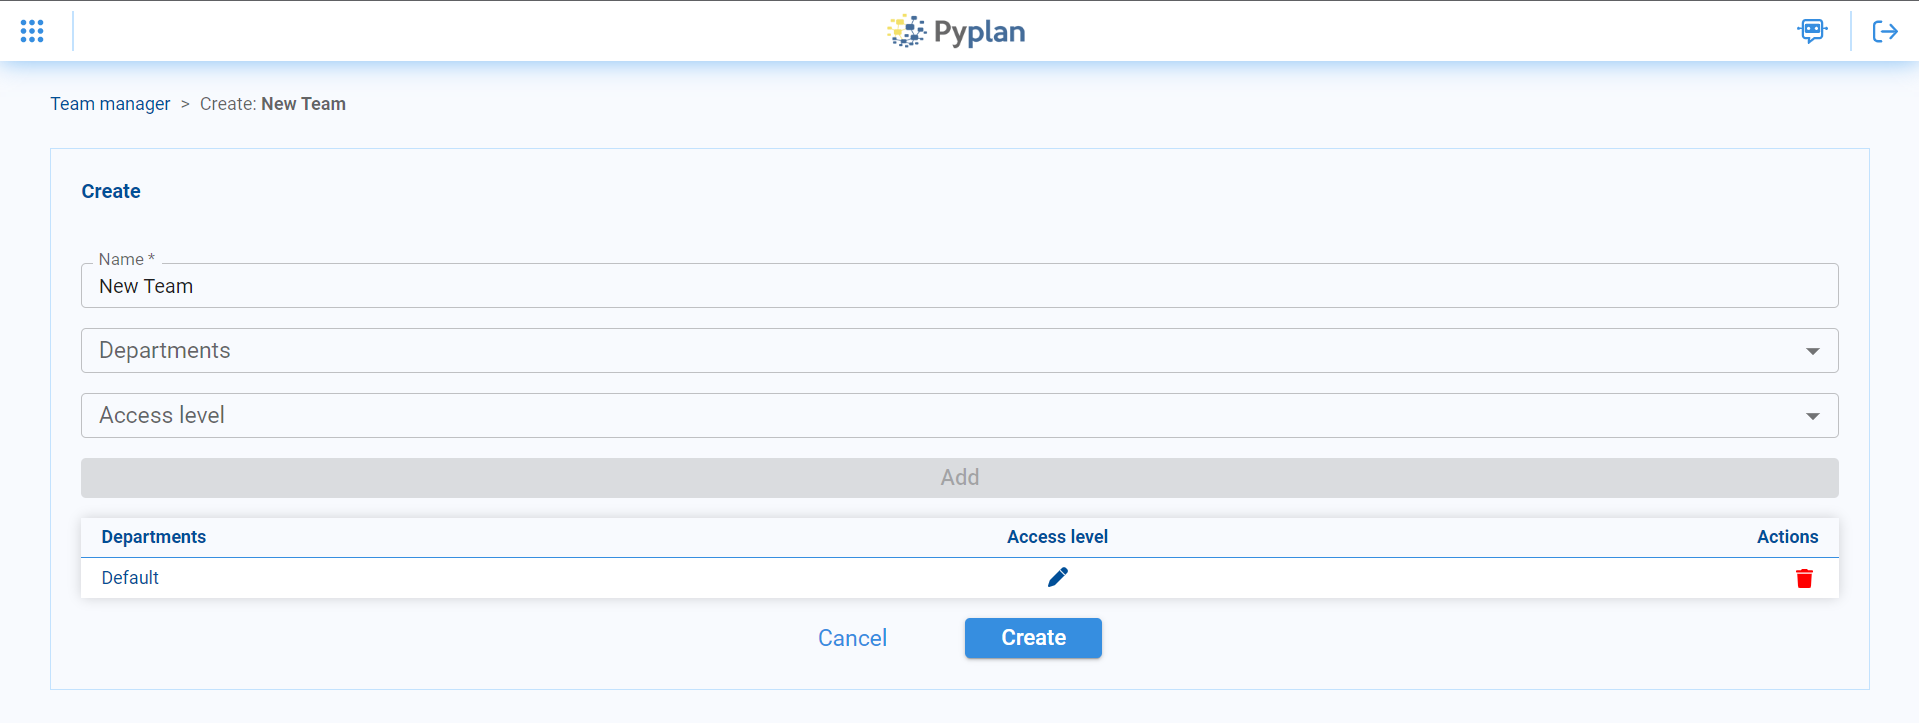This screenshot has height=723, width=1919.
Task: Click the Actions column header
Action: (1787, 537)
